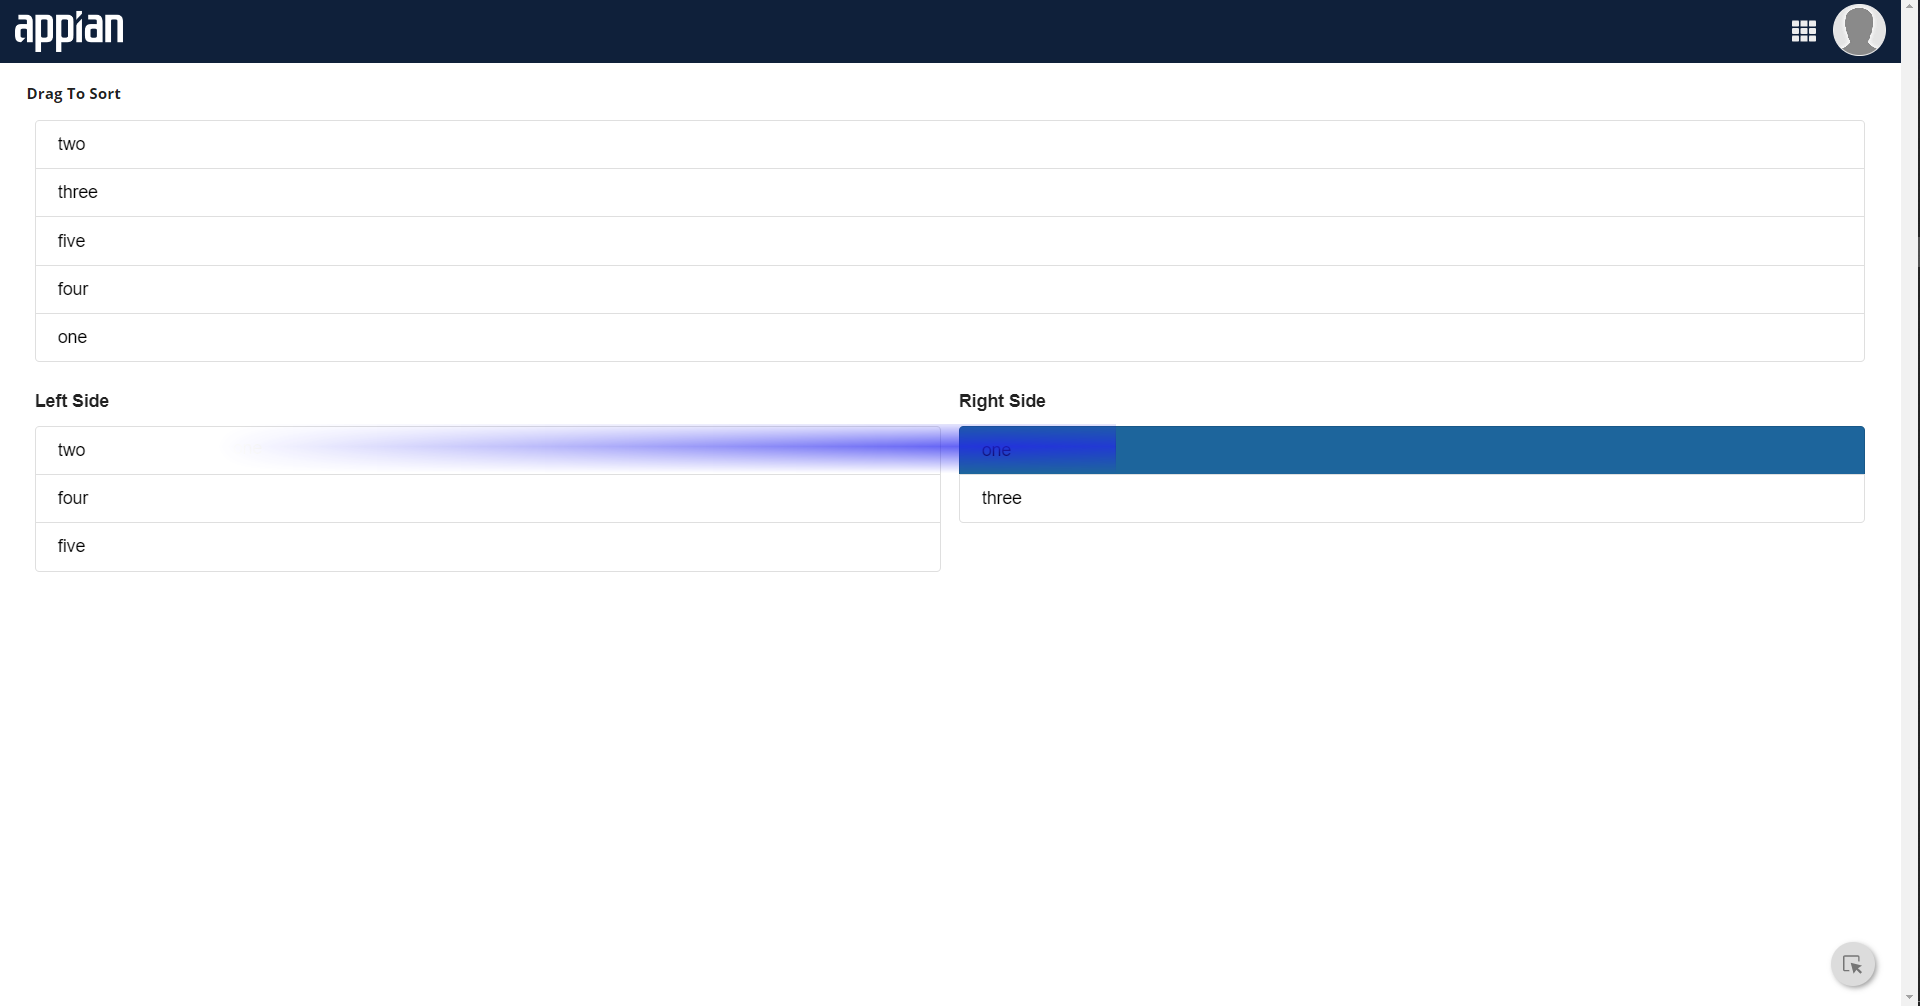Click the floating element-select cursor icon
Viewport: 1920px width, 1006px height.
1852,965
